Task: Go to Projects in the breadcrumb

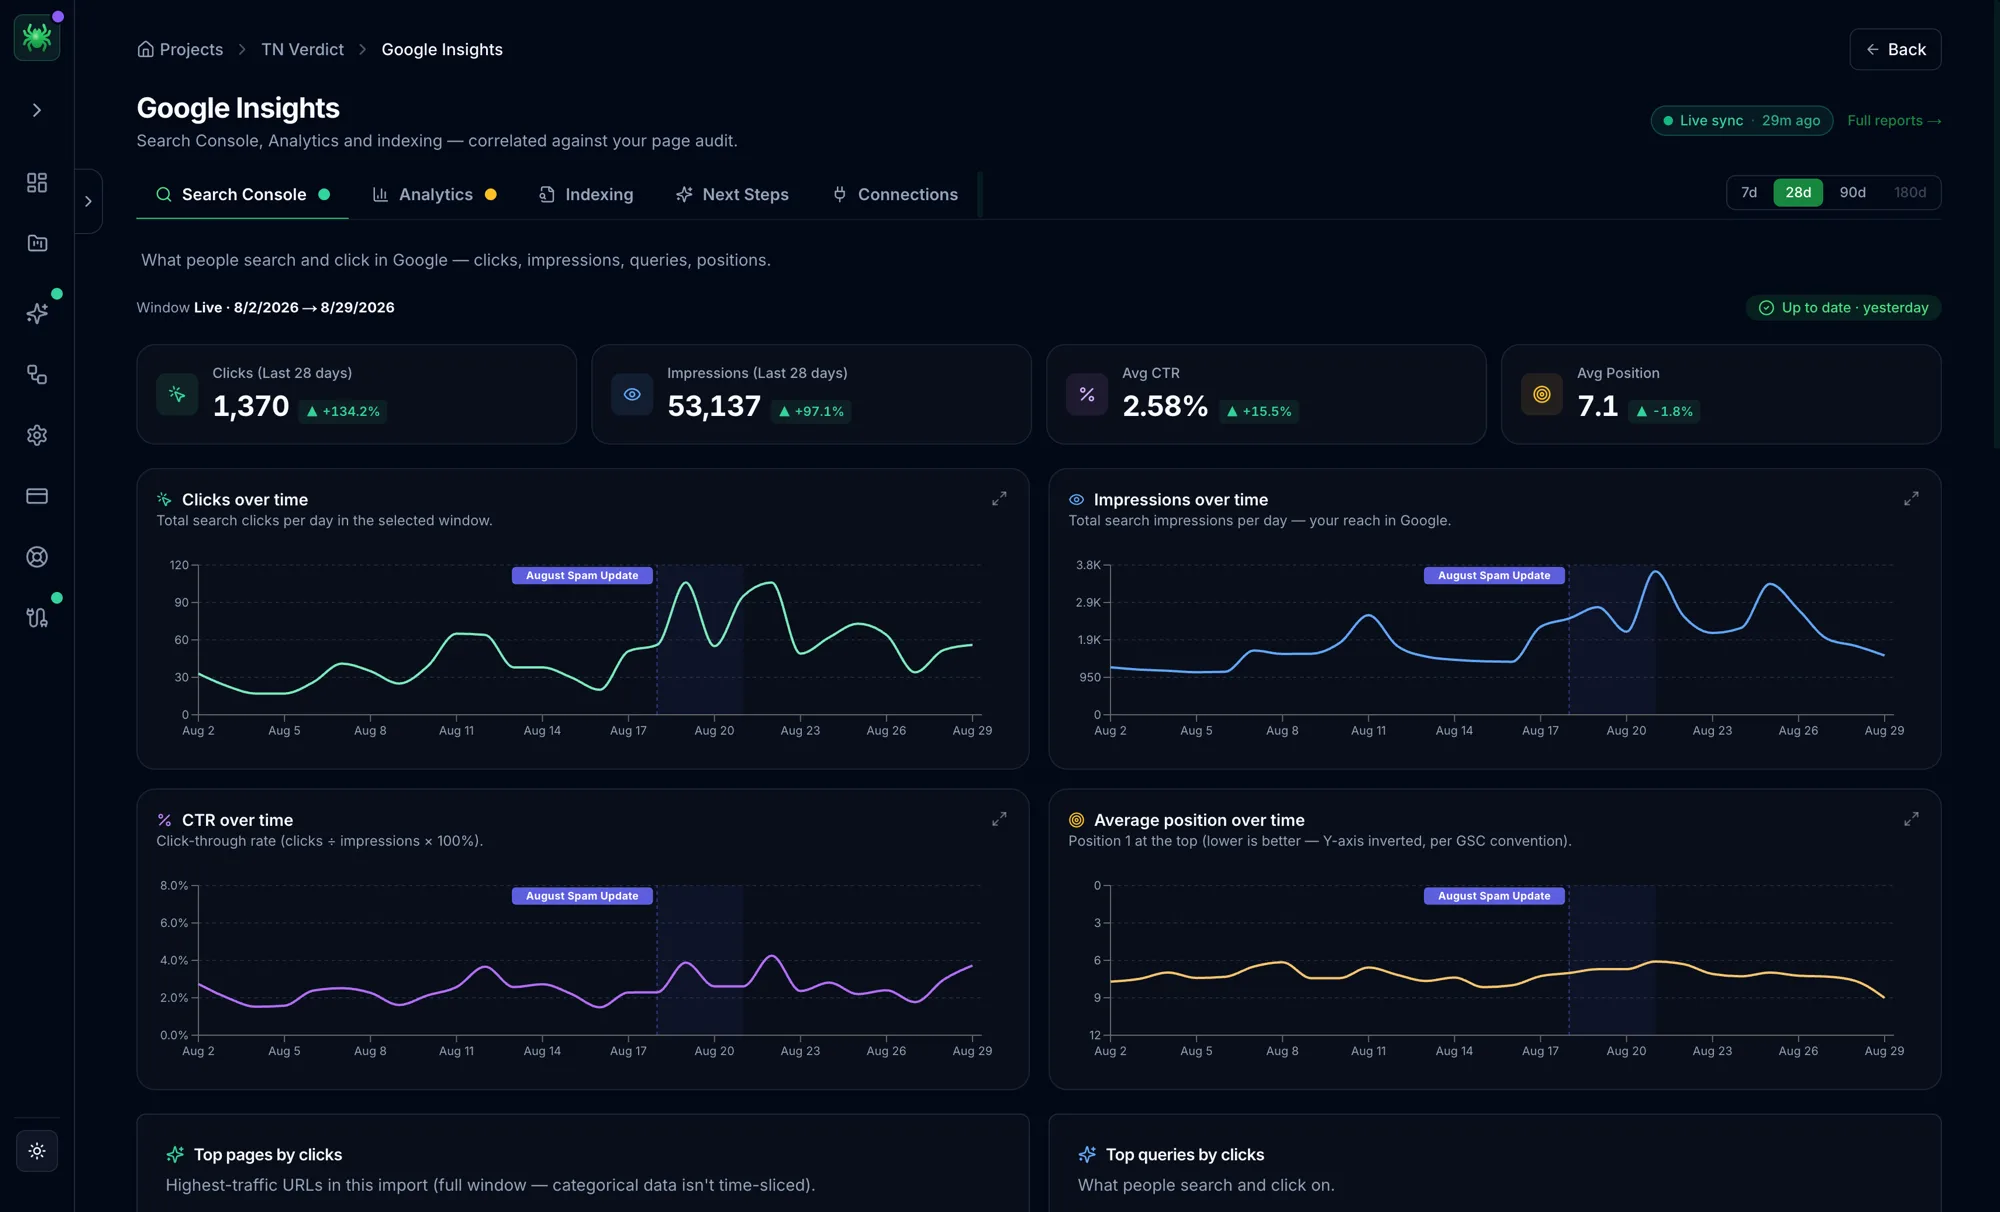Action: coord(191,49)
